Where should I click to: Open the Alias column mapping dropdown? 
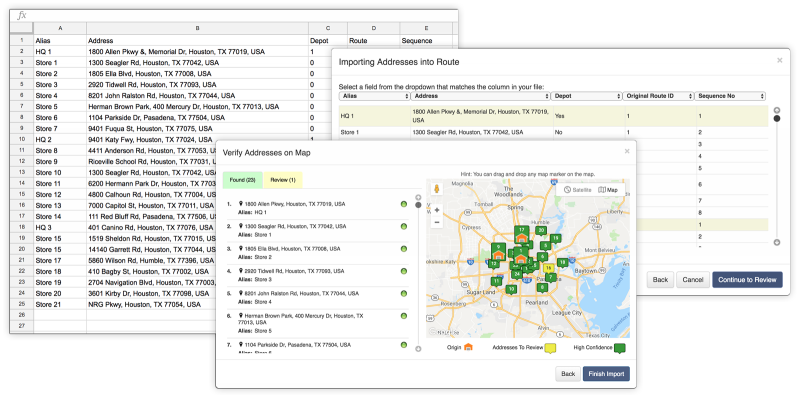pyautogui.click(x=374, y=96)
